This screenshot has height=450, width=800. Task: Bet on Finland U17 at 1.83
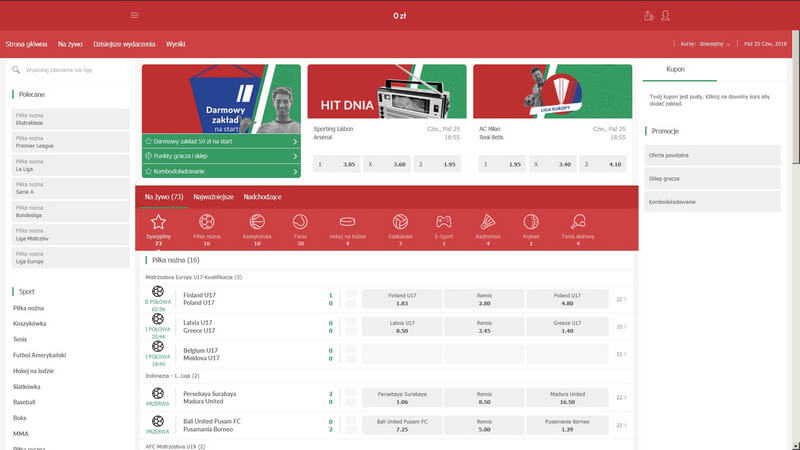click(402, 299)
